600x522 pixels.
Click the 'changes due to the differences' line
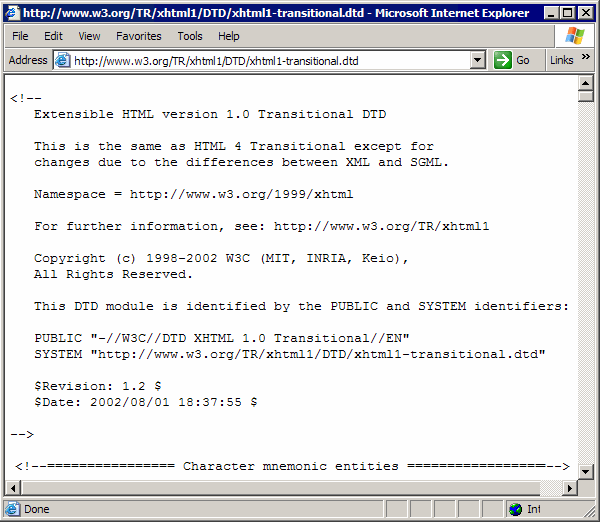tap(241, 162)
